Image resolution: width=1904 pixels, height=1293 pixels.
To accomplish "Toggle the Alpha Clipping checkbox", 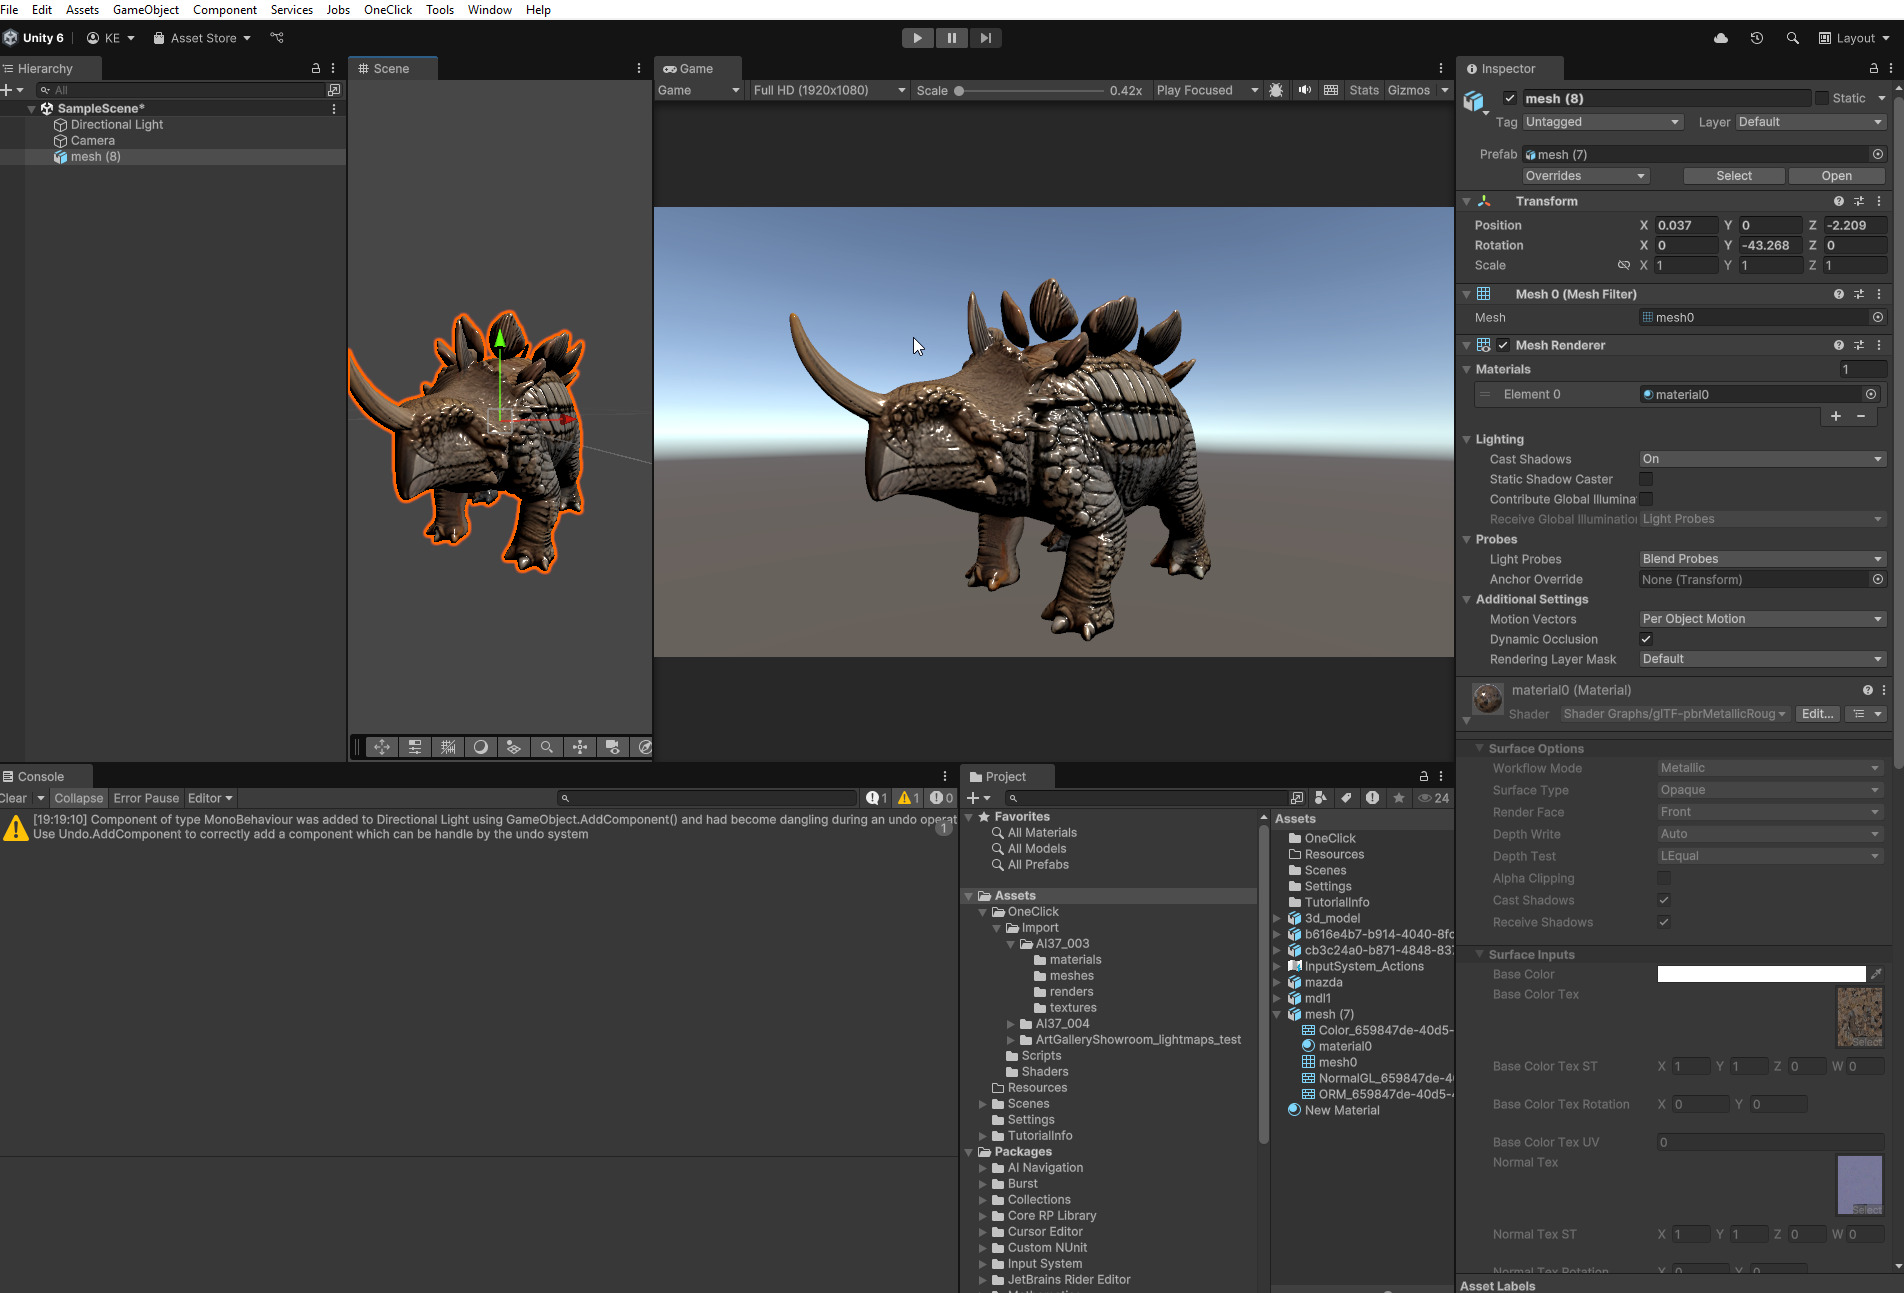I will [1664, 878].
